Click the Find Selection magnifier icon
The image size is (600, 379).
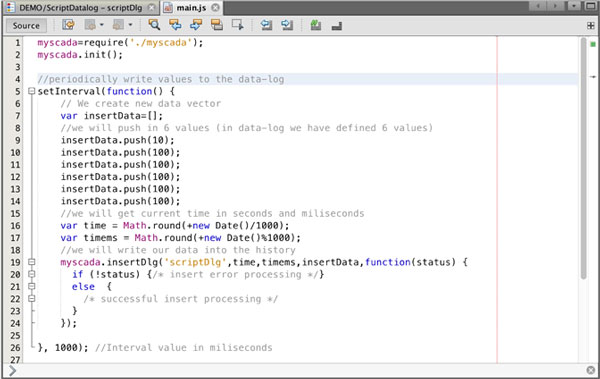tap(154, 25)
